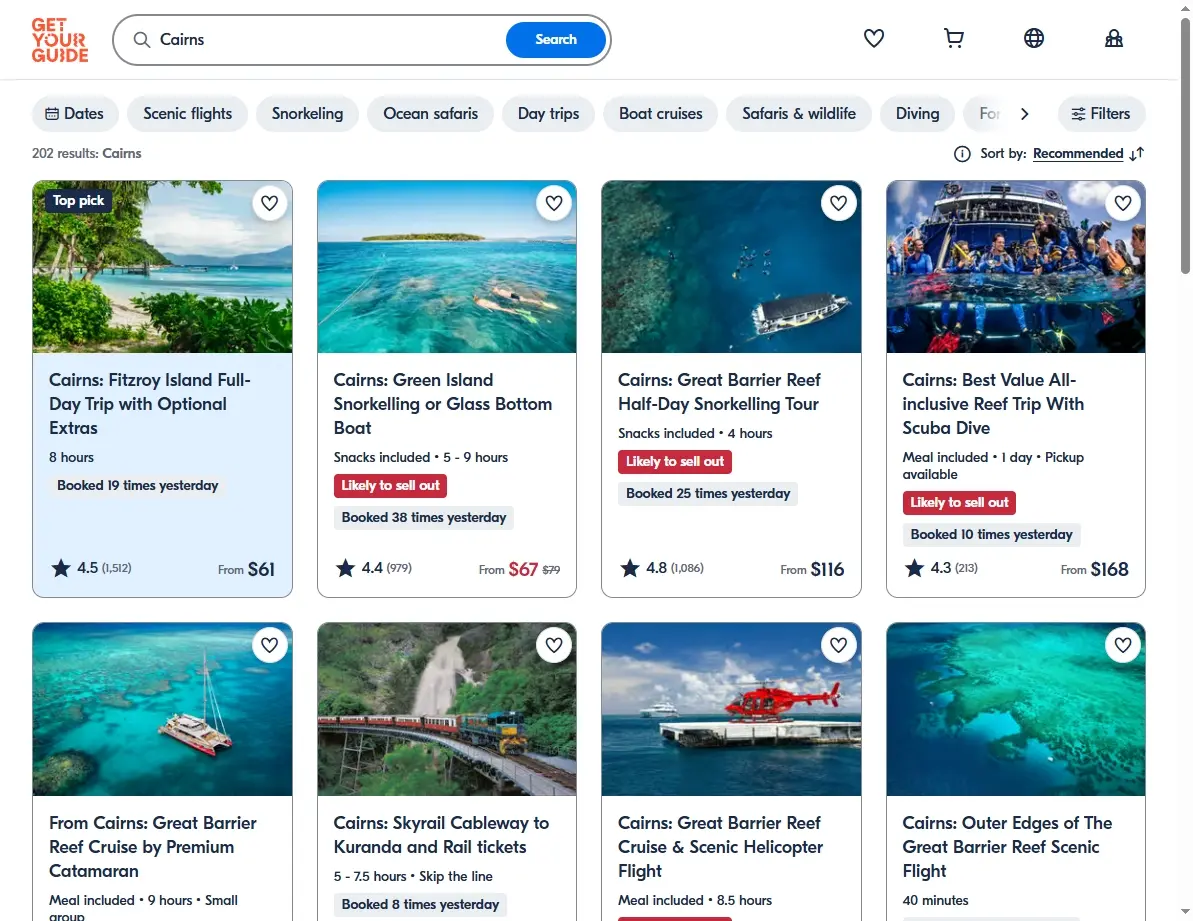Image resolution: width=1193 pixels, height=921 pixels.
Task: Favorite the Half-Day Snorkelling Tour
Action: point(838,203)
